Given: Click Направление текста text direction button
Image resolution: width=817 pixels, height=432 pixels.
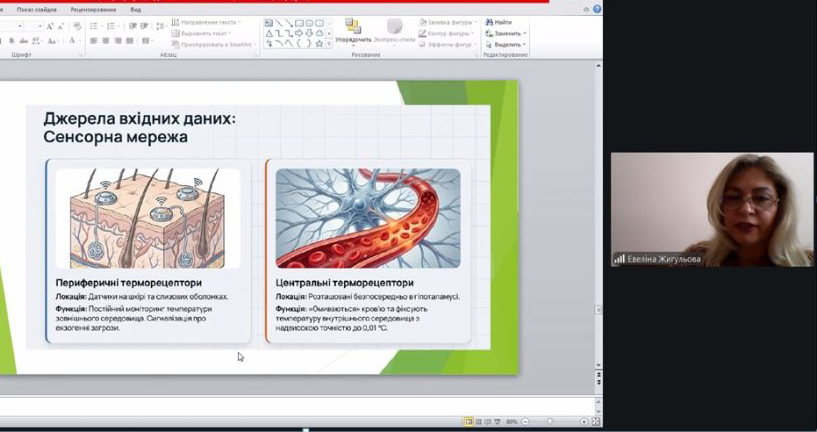Looking at the screenshot, I should (208, 21).
